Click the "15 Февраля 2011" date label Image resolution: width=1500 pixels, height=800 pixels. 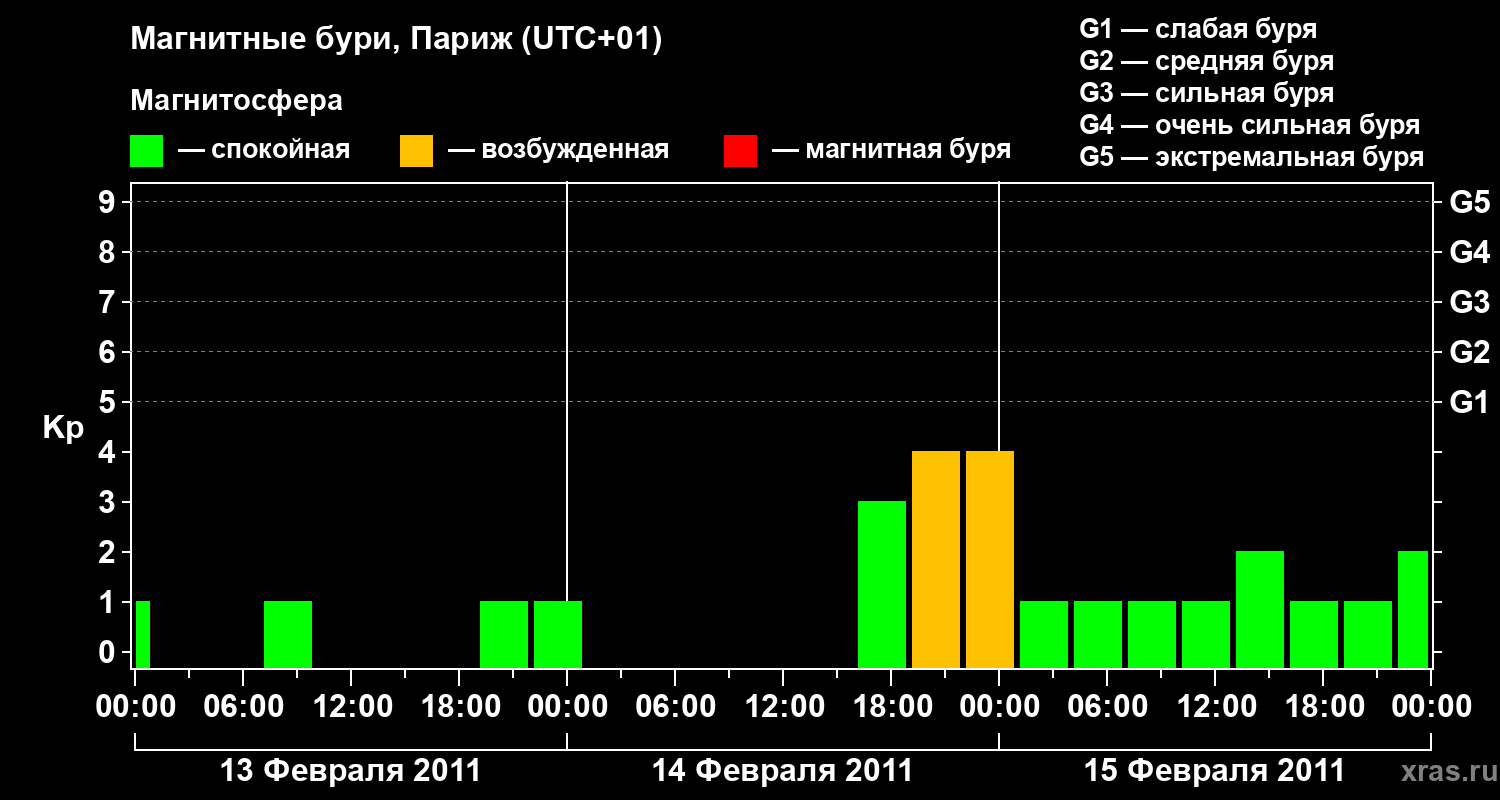pyautogui.click(x=1215, y=771)
